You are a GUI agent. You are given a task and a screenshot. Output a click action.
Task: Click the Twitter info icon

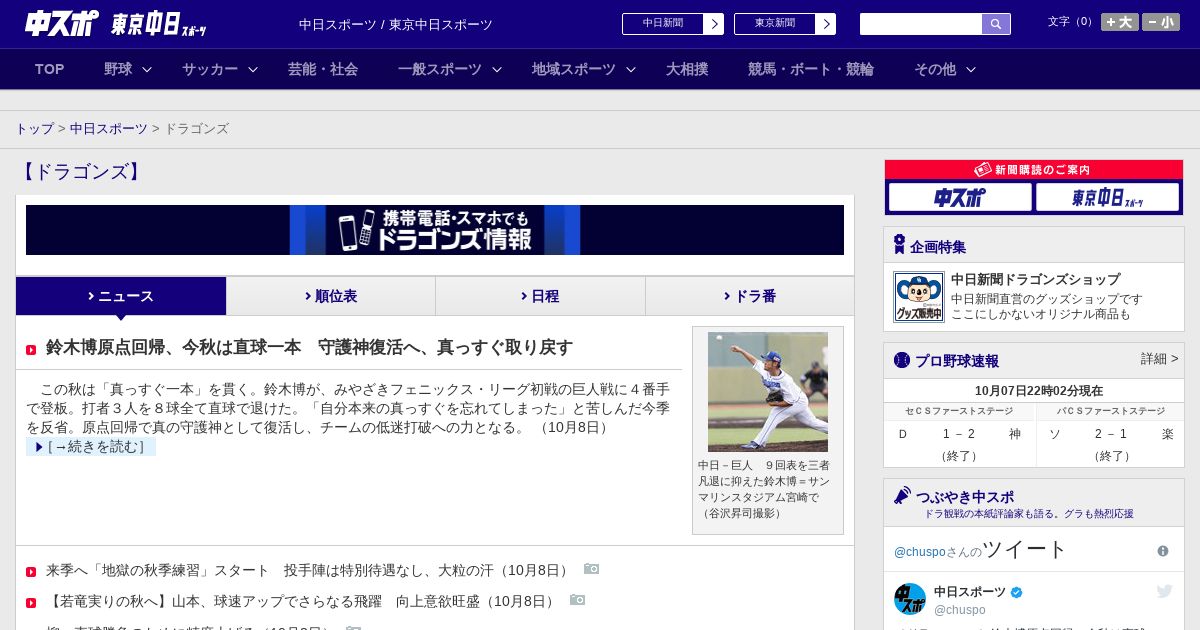(1163, 551)
